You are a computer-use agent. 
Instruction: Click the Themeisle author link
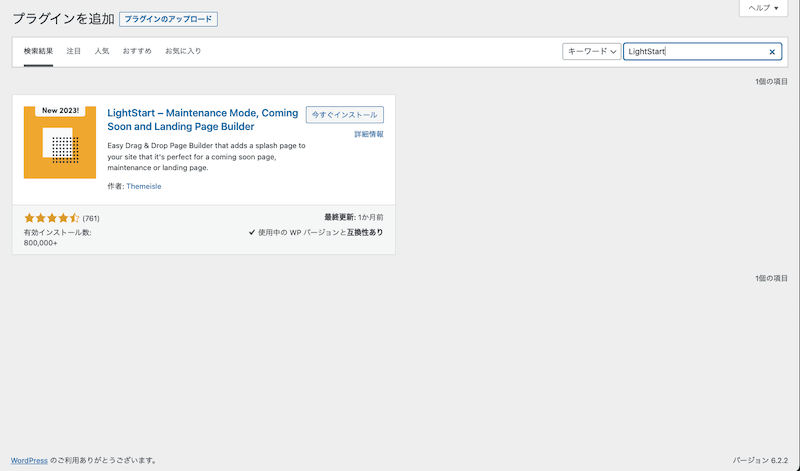[x=144, y=187]
